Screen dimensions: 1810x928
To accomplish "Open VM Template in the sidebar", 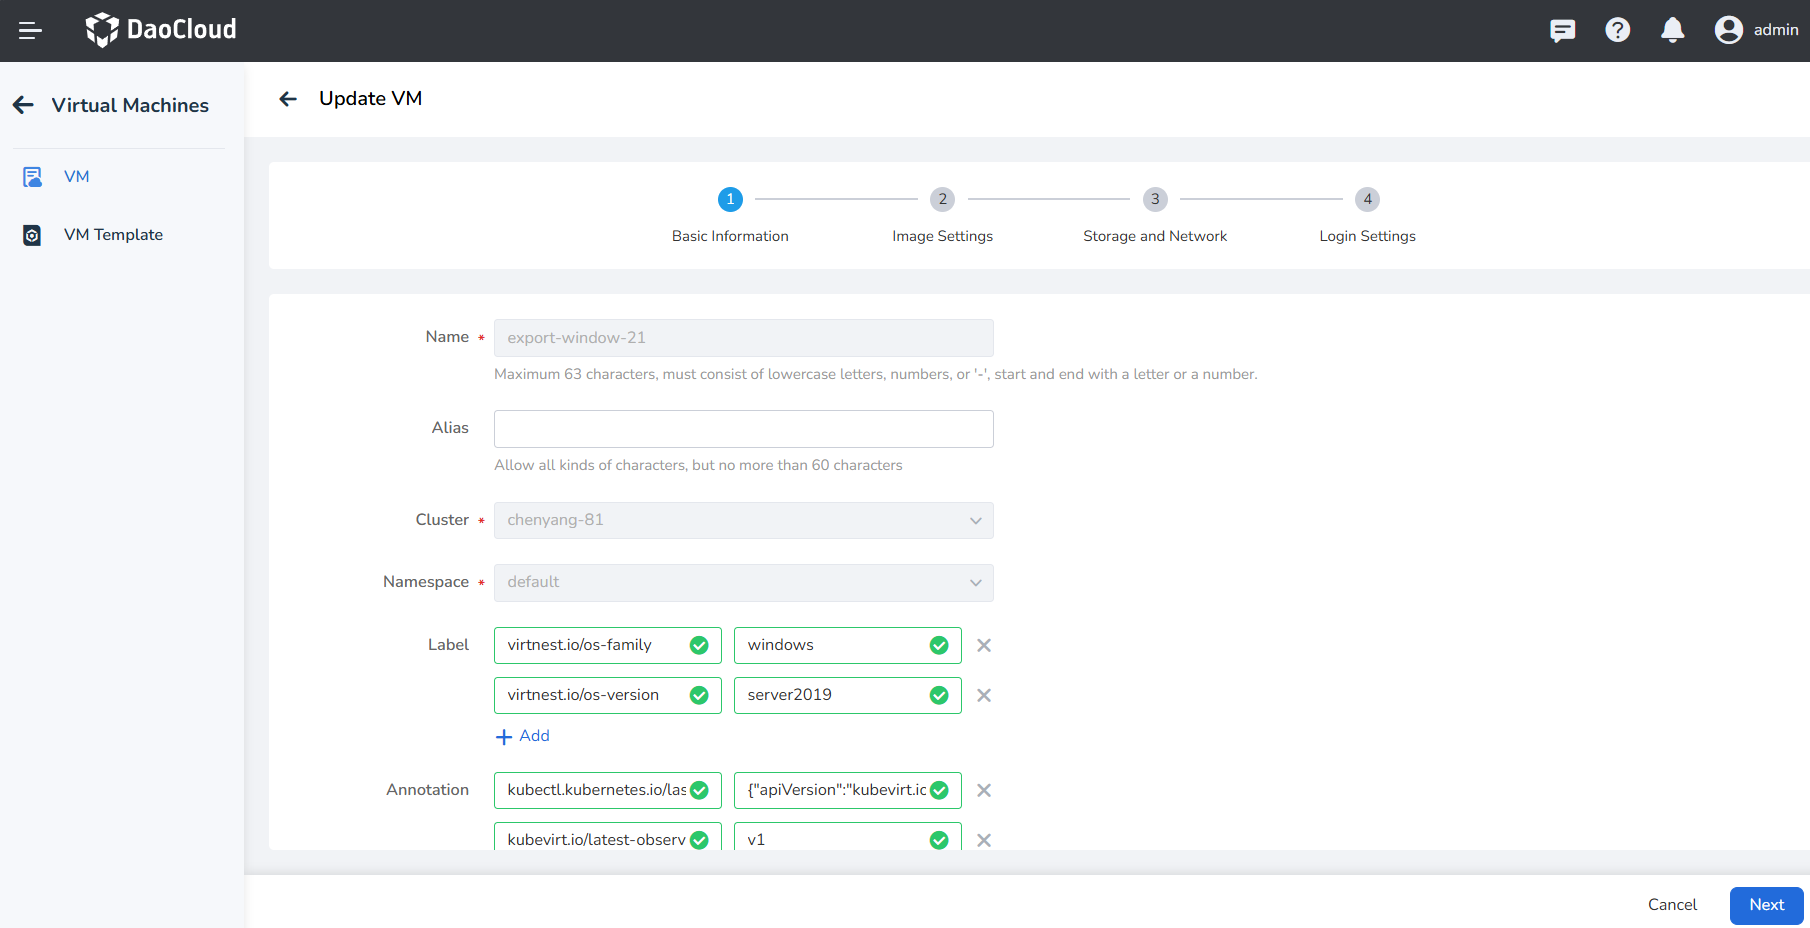I will tap(113, 235).
